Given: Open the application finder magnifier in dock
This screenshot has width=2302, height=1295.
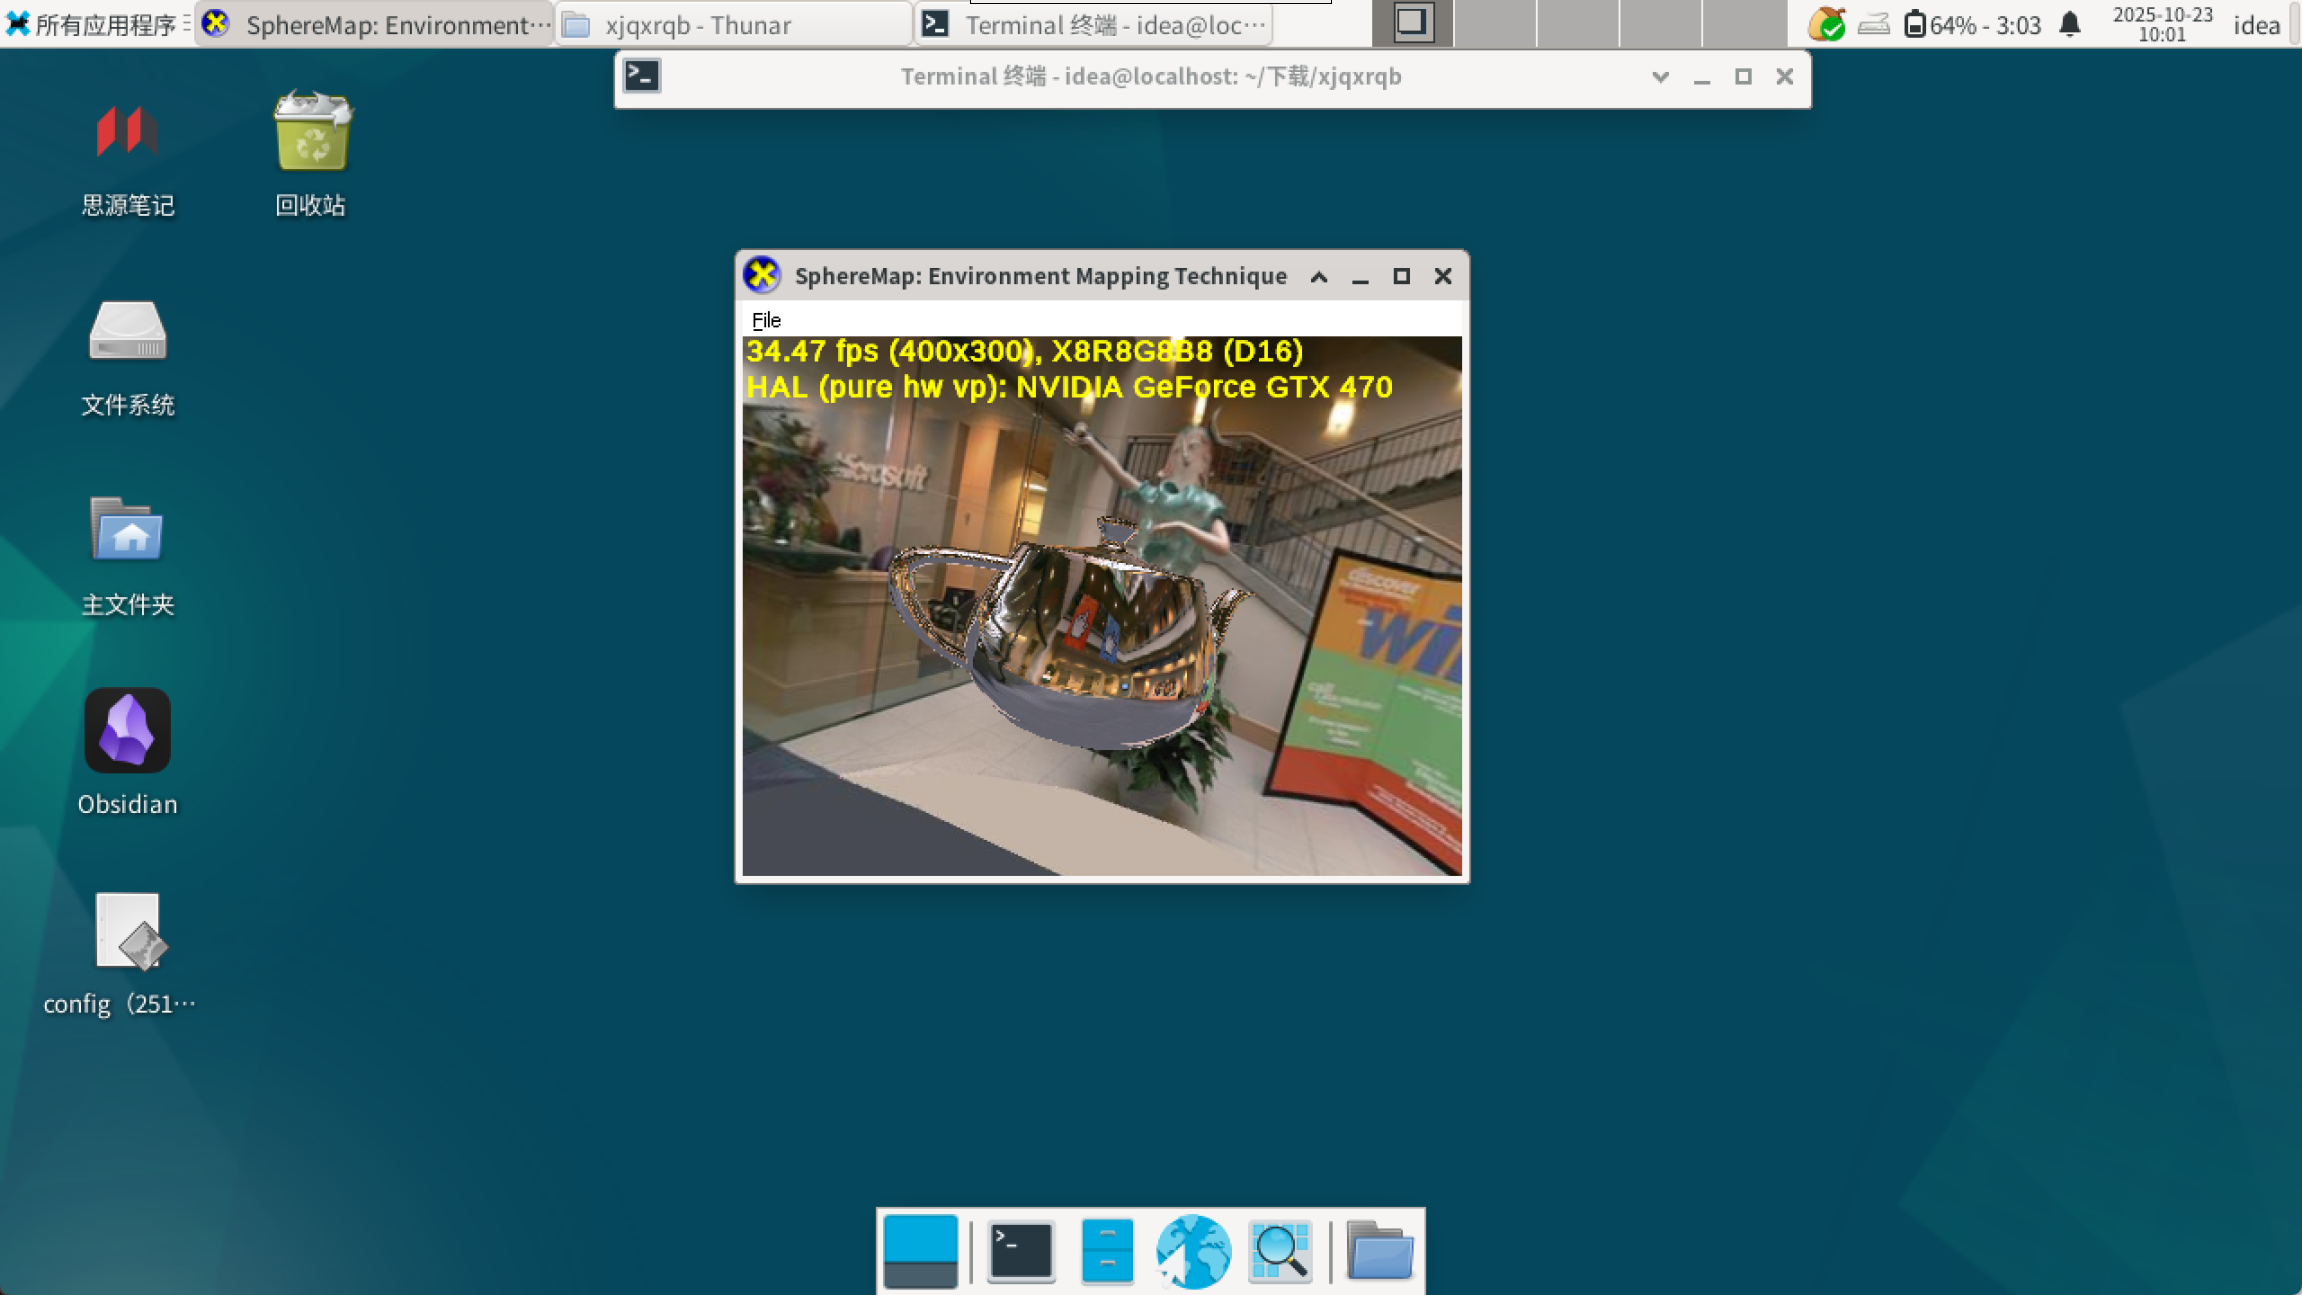Looking at the screenshot, I should pos(1280,1251).
